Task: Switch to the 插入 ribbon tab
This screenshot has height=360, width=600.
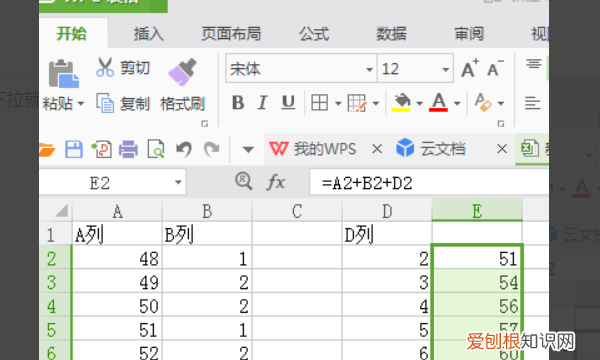Action: point(148,34)
